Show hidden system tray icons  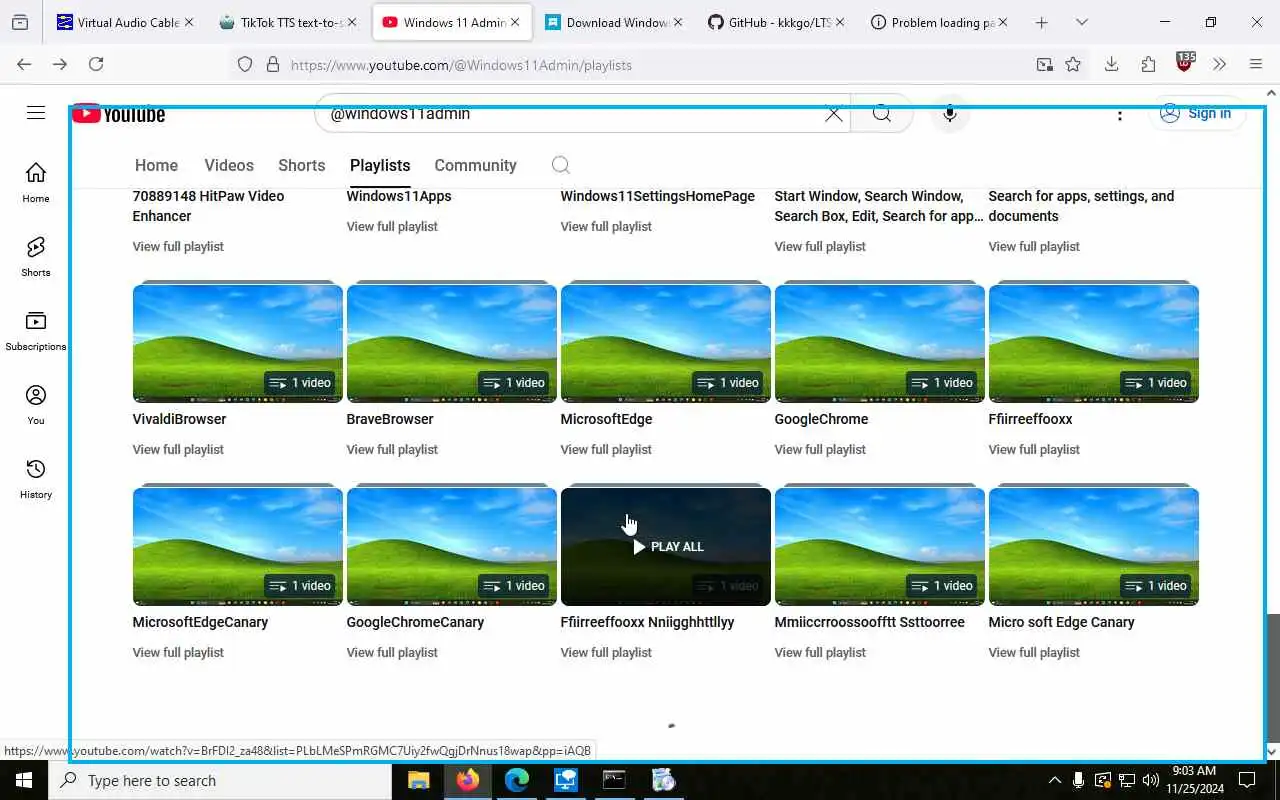coord(1054,780)
